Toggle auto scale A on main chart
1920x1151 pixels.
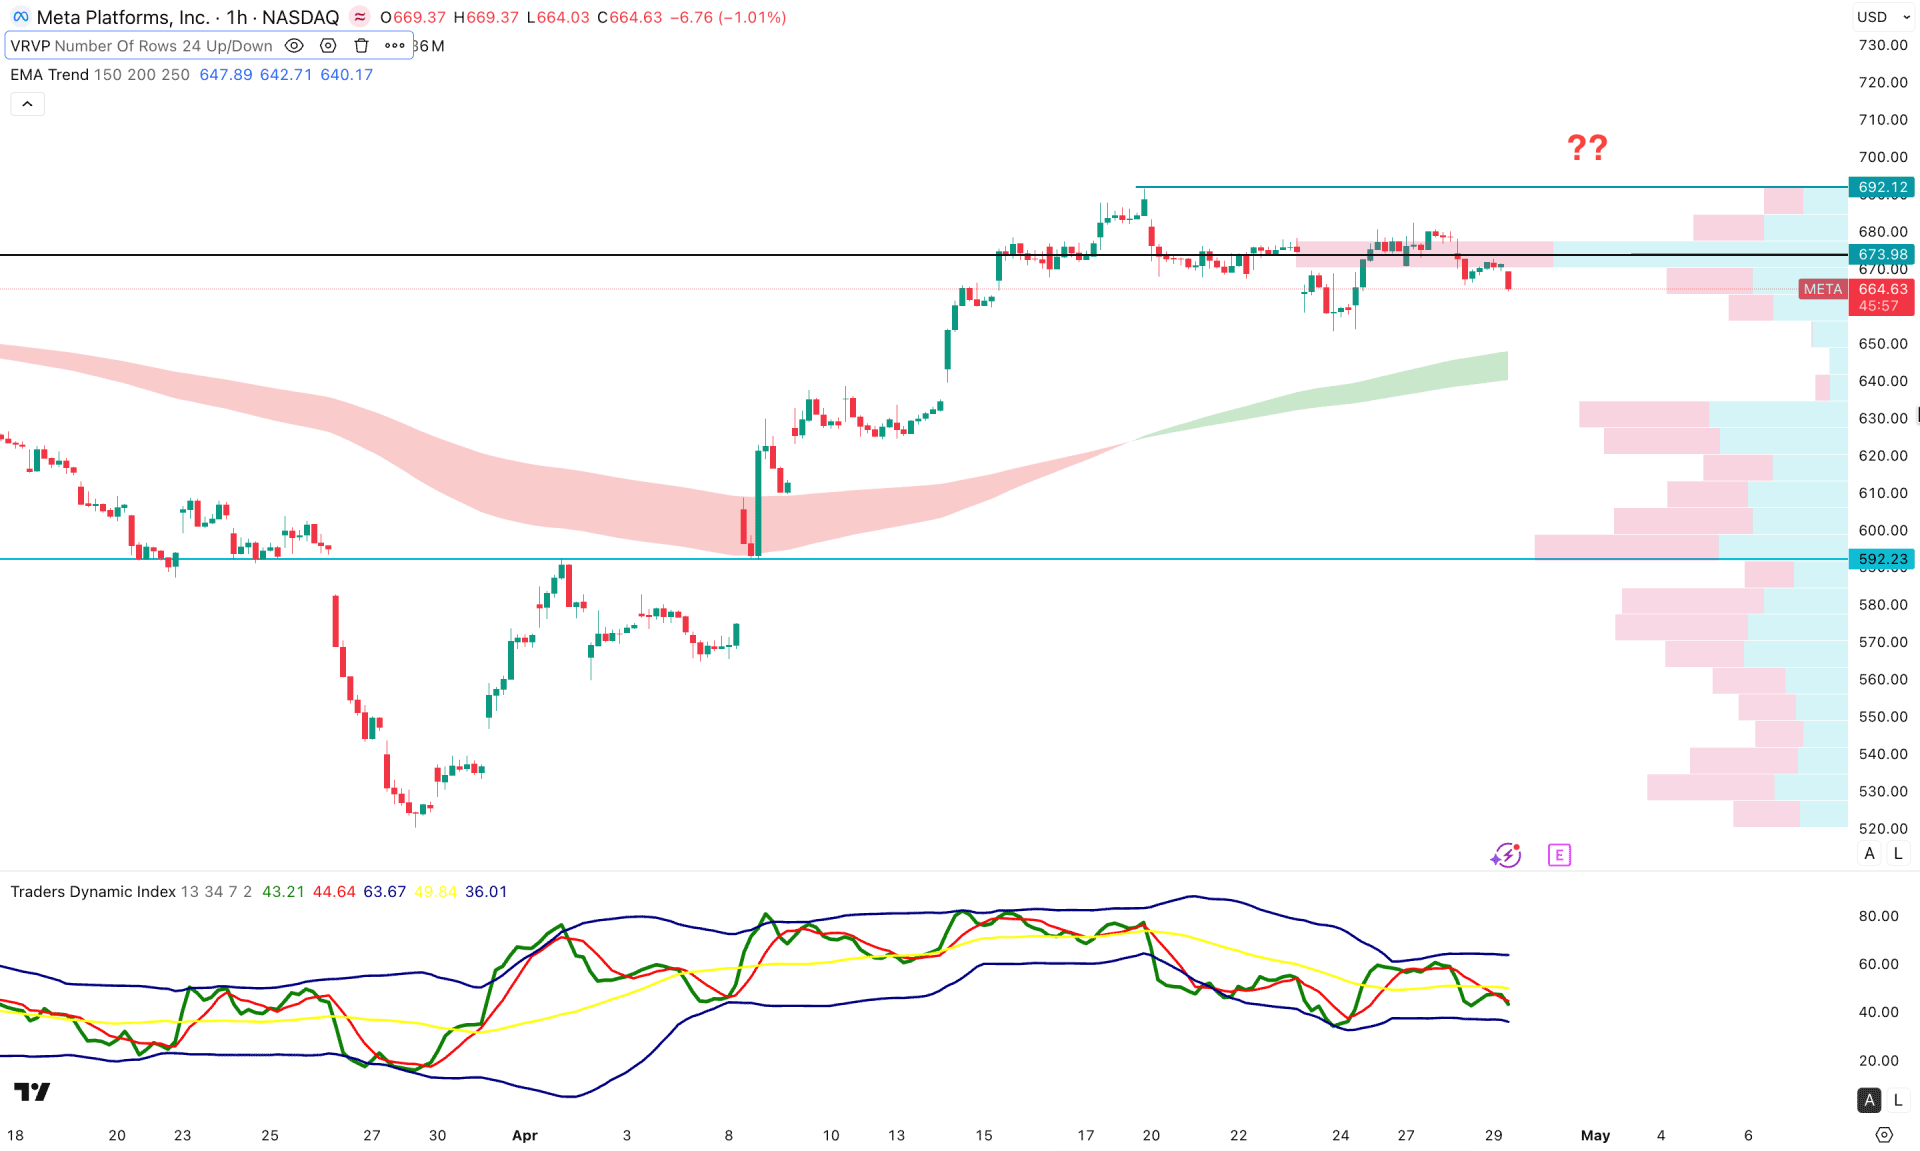1869,854
